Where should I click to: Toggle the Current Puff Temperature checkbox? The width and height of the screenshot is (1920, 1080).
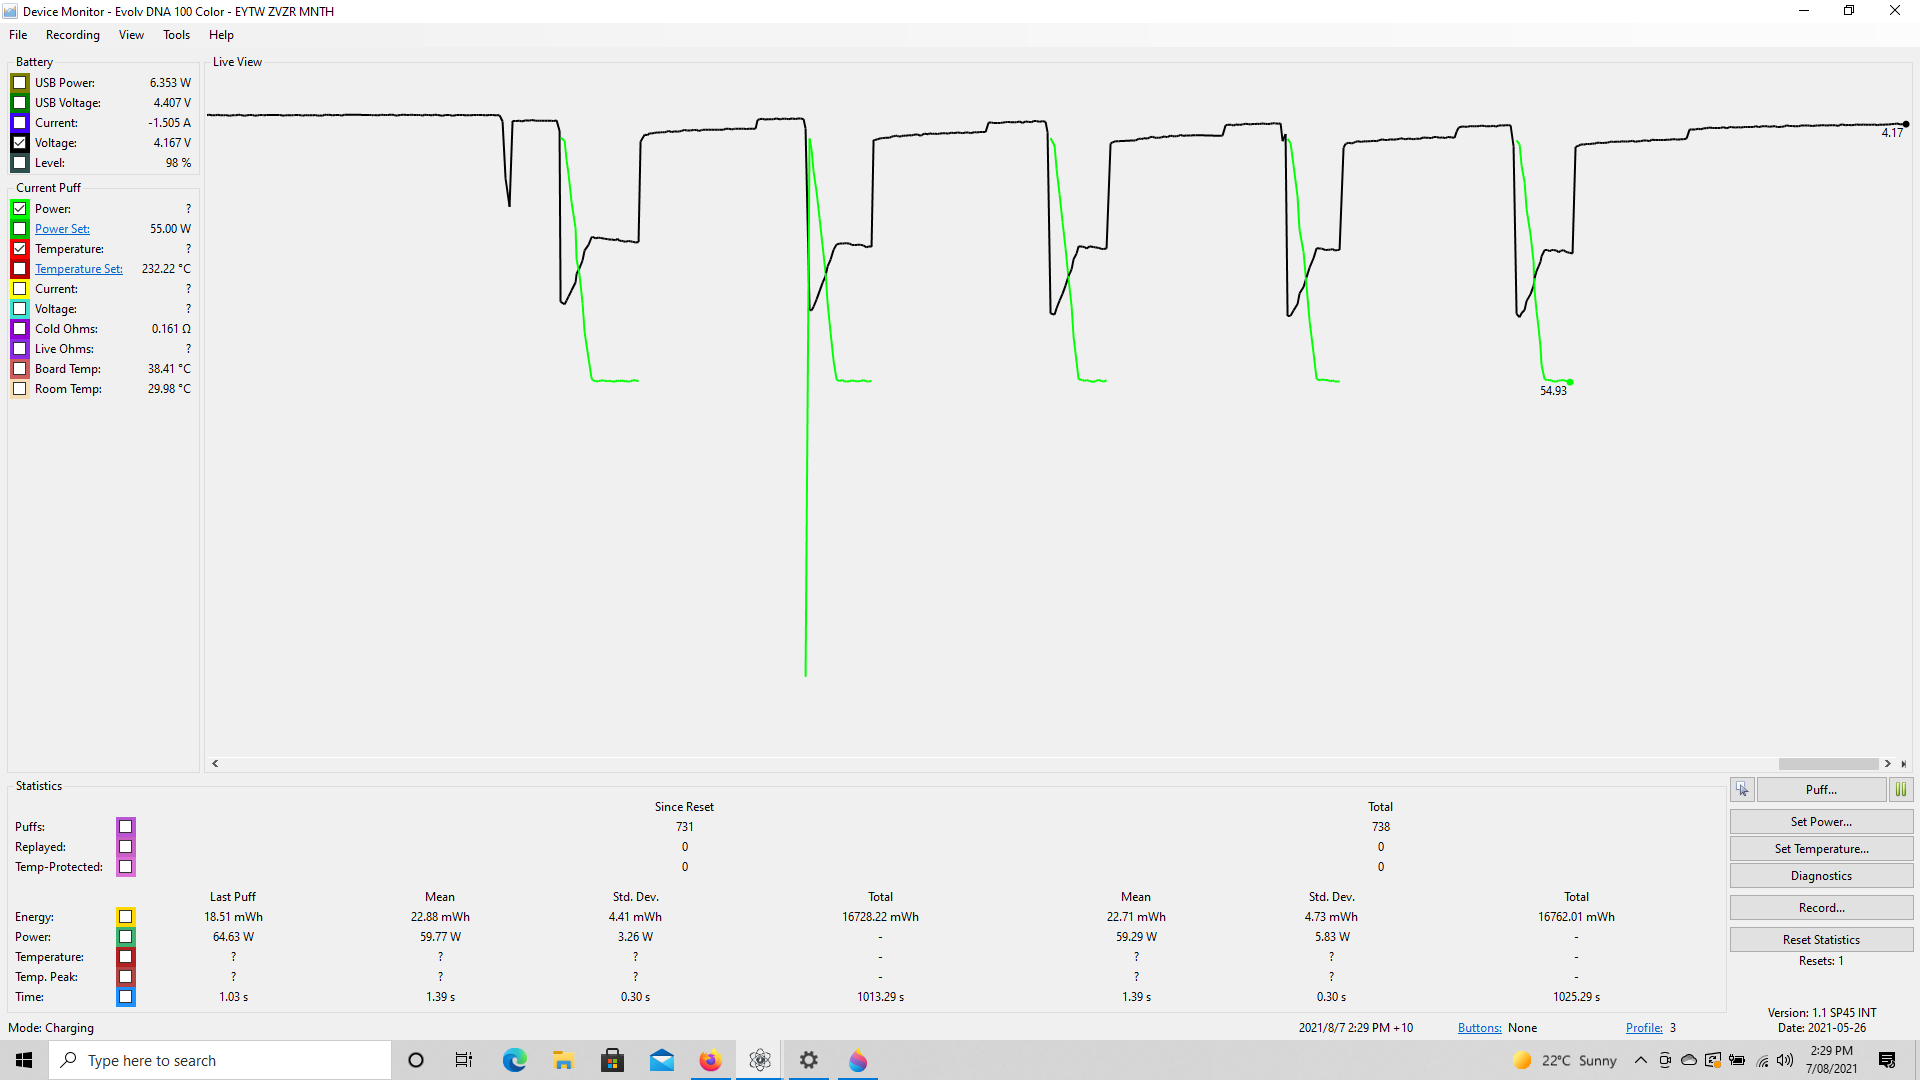[20, 249]
